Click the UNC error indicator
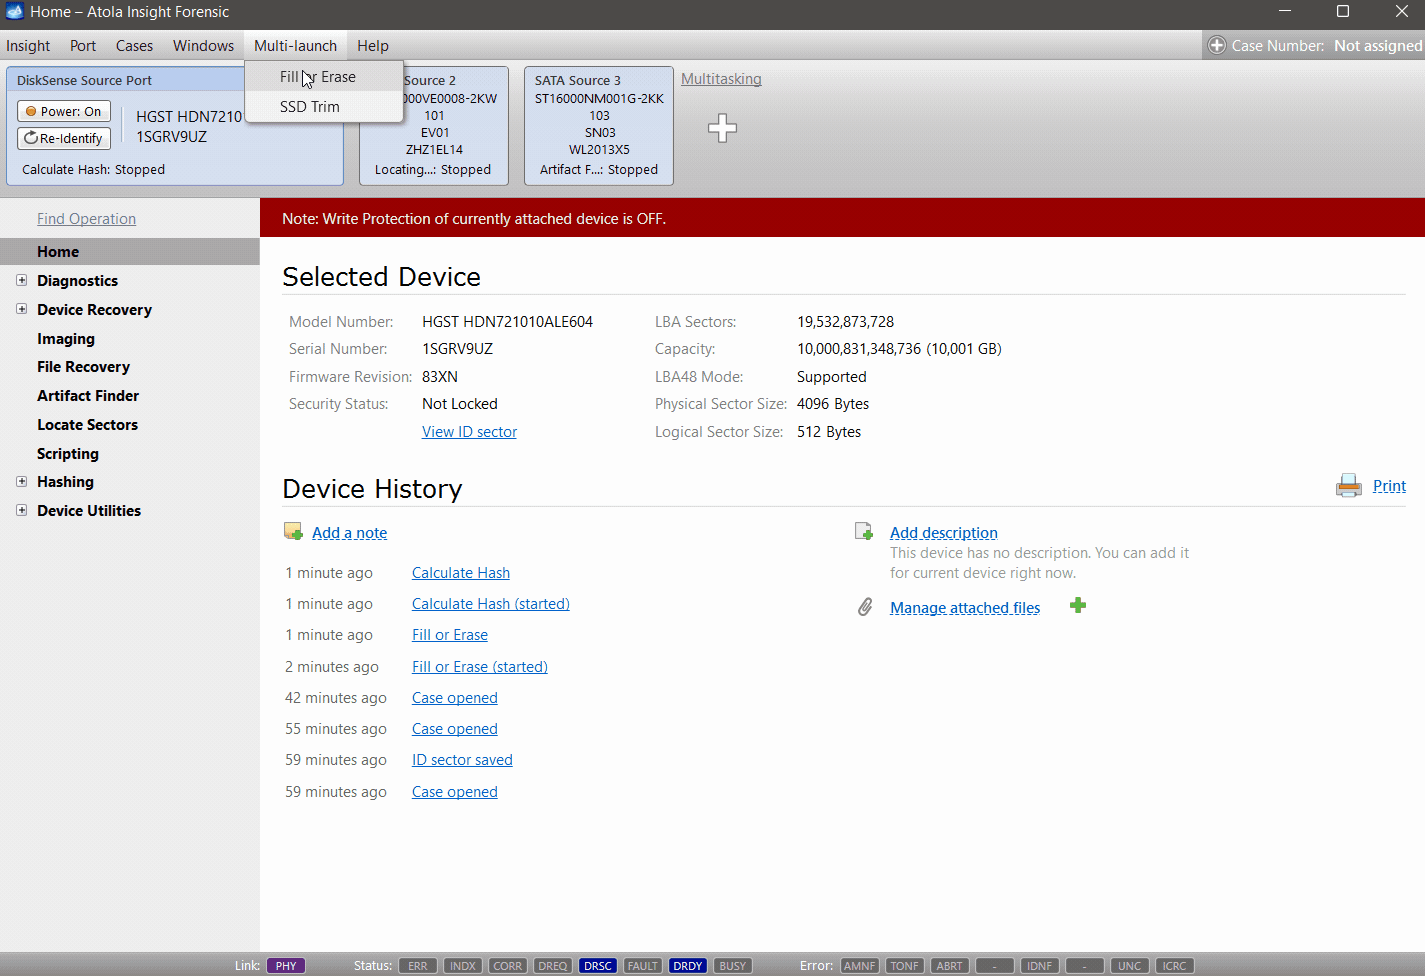Viewport: 1425px width, 976px height. coord(1130,966)
